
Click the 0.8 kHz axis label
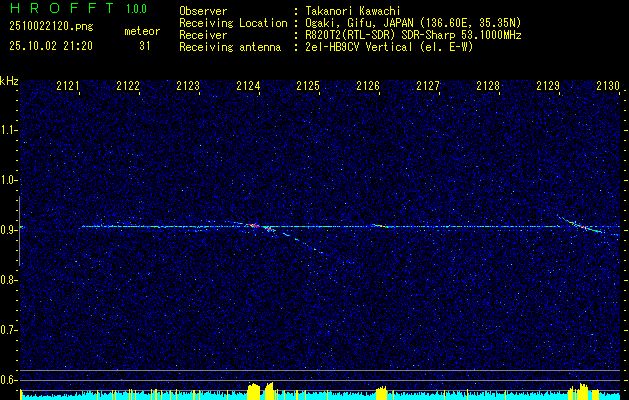[9, 280]
